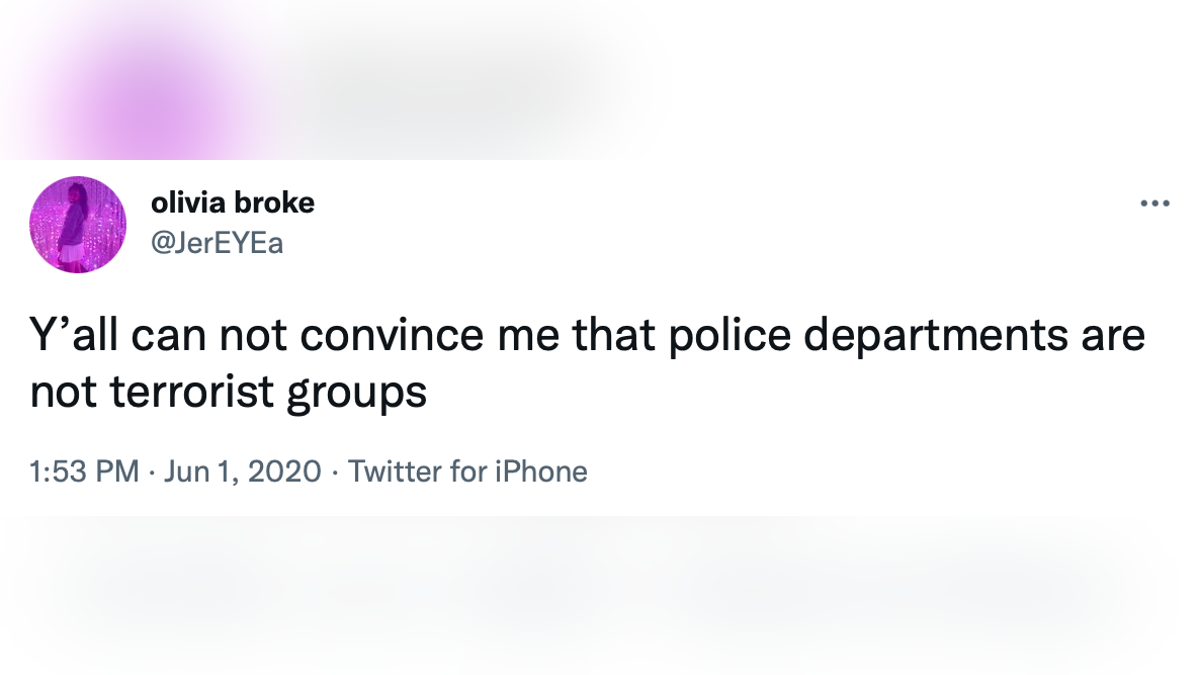Viewport: 1200px width, 675px height.
Task: Click the word iPhone in the source label
Action: point(541,471)
